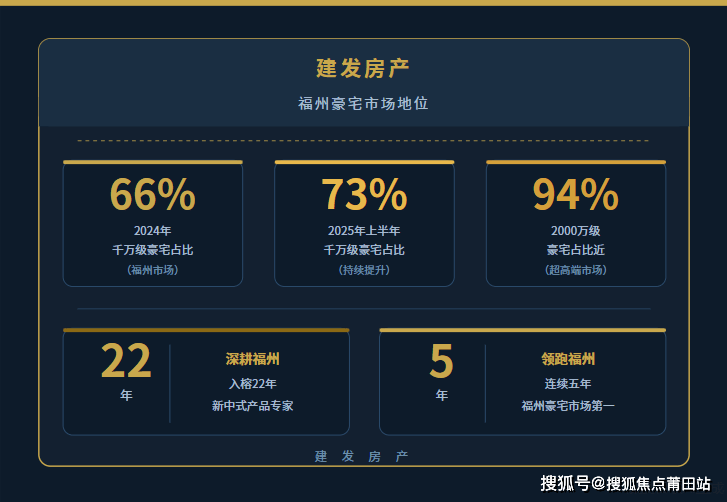
Task: Click the 深耕福州 gold heading
Action: (x=252, y=359)
